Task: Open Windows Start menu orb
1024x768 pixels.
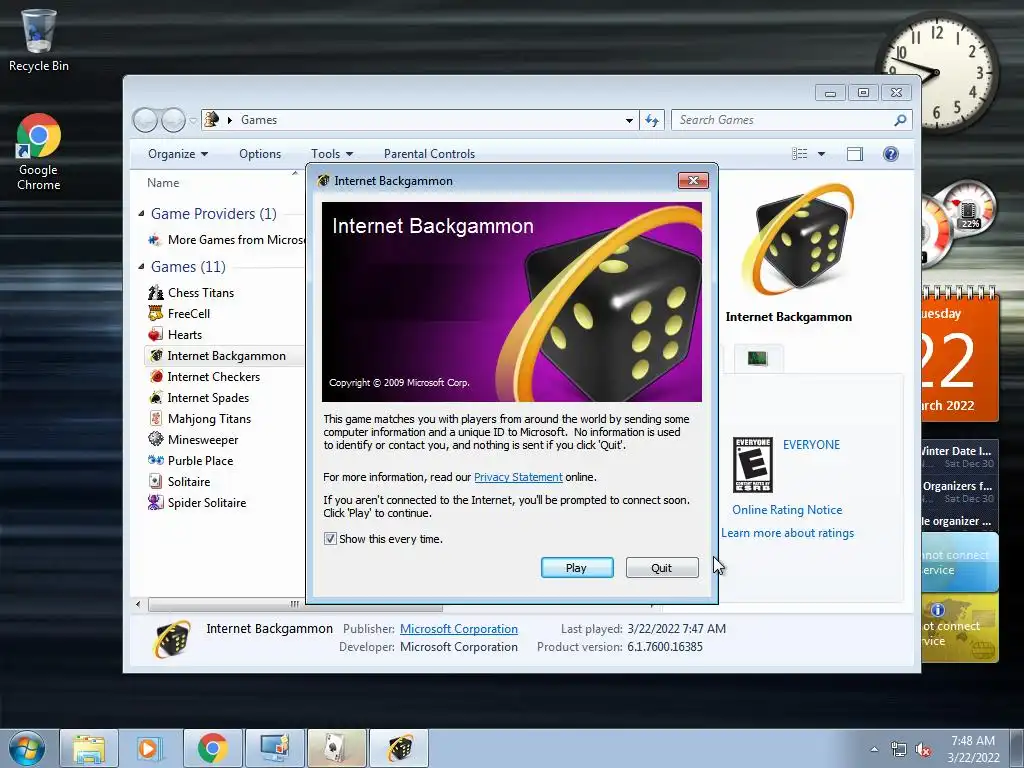Action: click(x=26, y=748)
